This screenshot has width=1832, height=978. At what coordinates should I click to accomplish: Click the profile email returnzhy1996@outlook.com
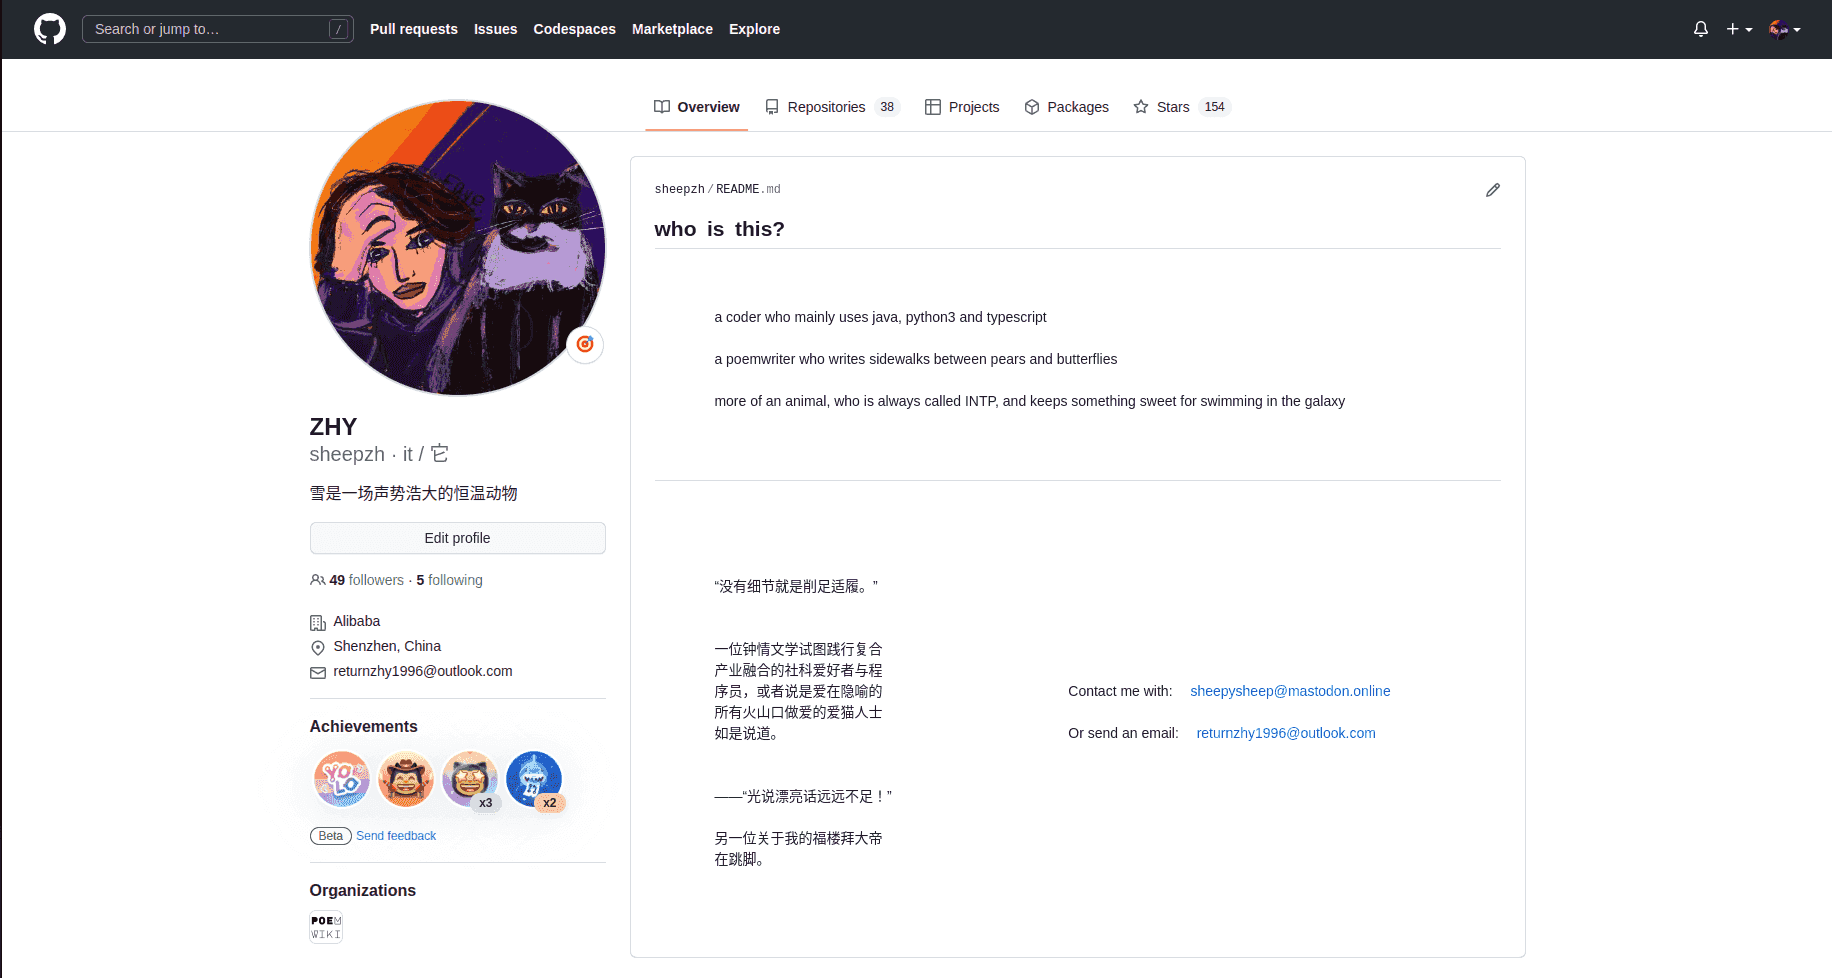423,671
